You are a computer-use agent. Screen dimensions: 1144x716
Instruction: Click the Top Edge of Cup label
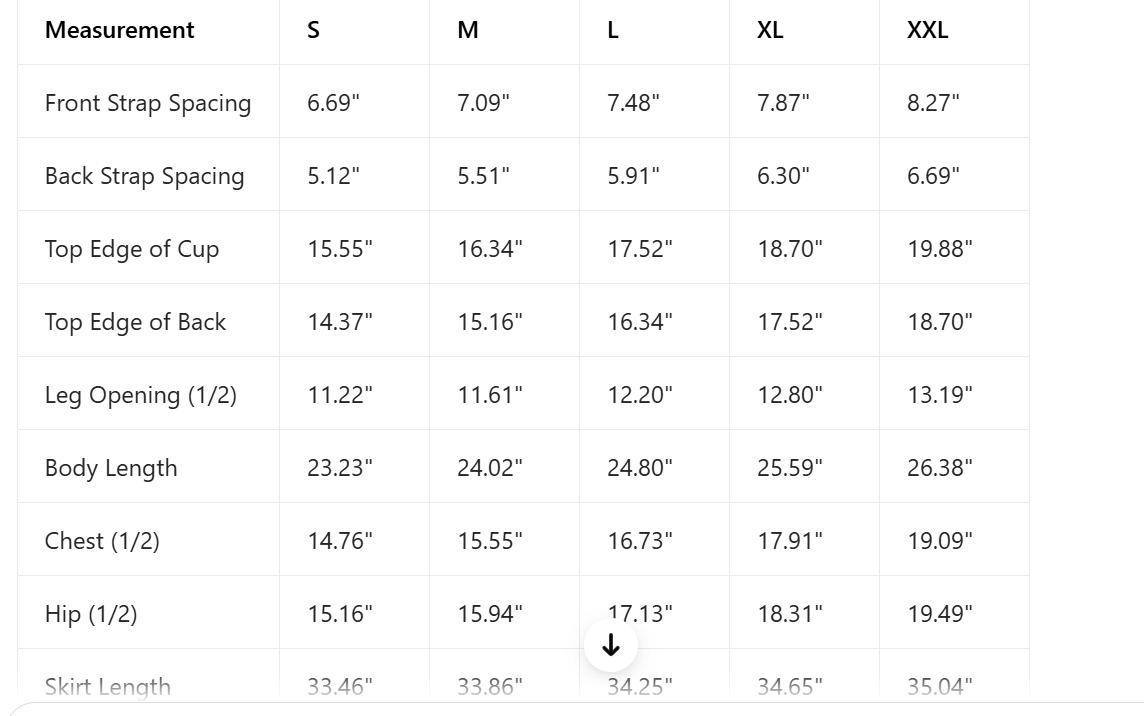(x=132, y=249)
